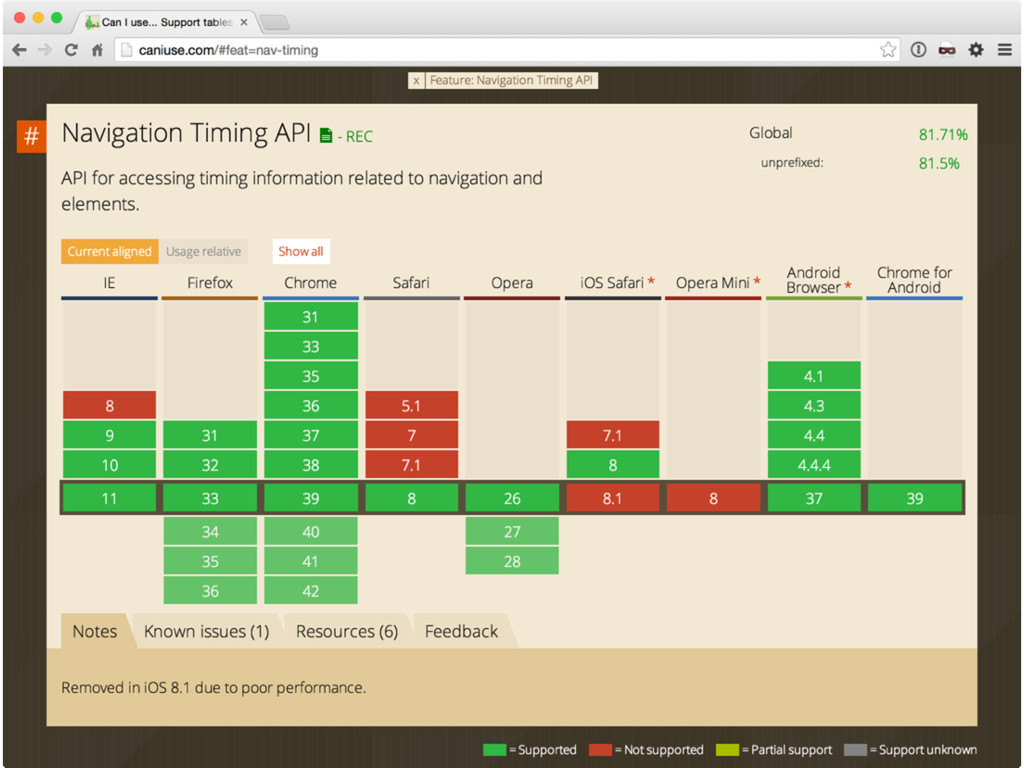Click the unprefixed 81.5% value
1024x768 pixels.
pos(939,163)
